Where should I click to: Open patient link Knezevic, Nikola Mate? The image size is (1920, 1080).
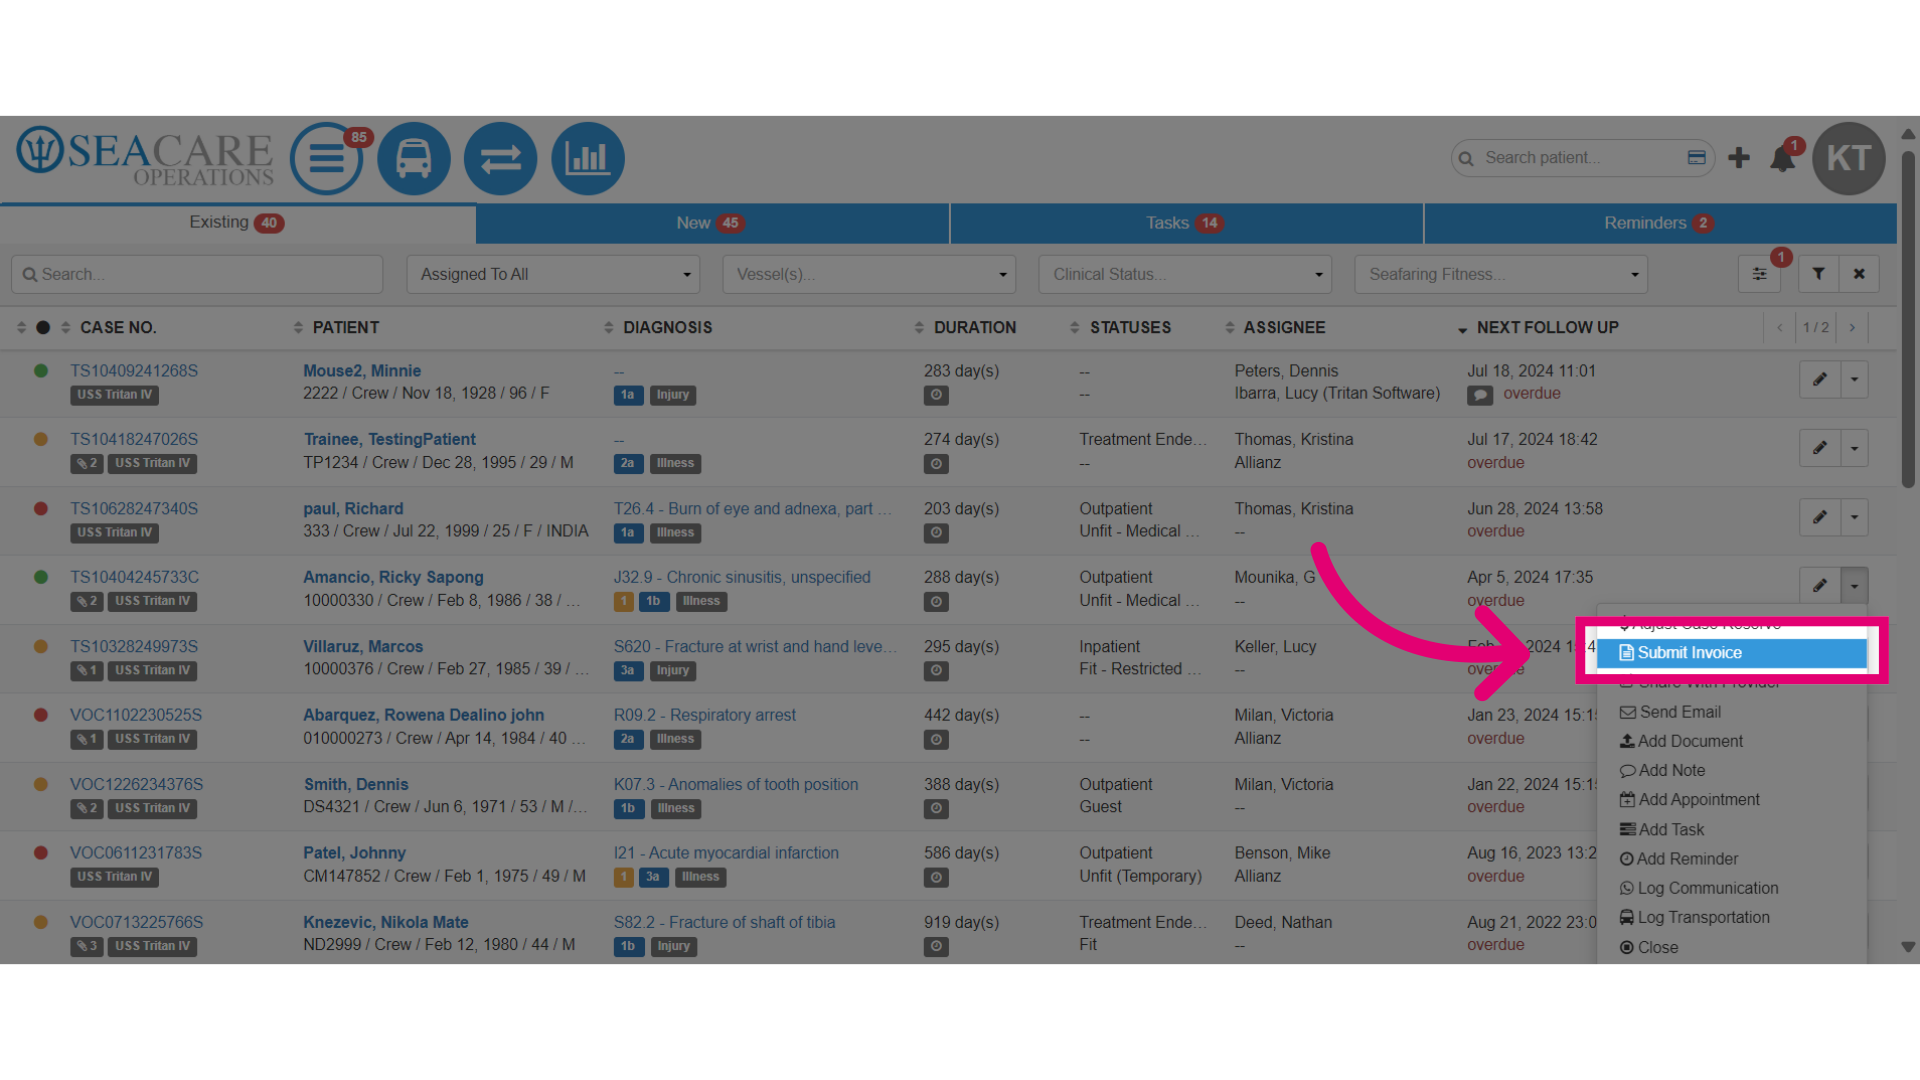point(386,922)
